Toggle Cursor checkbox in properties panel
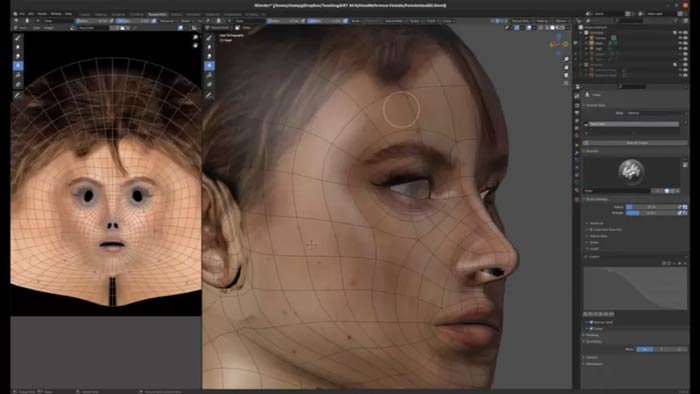700x394 pixels. click(591, 328)
